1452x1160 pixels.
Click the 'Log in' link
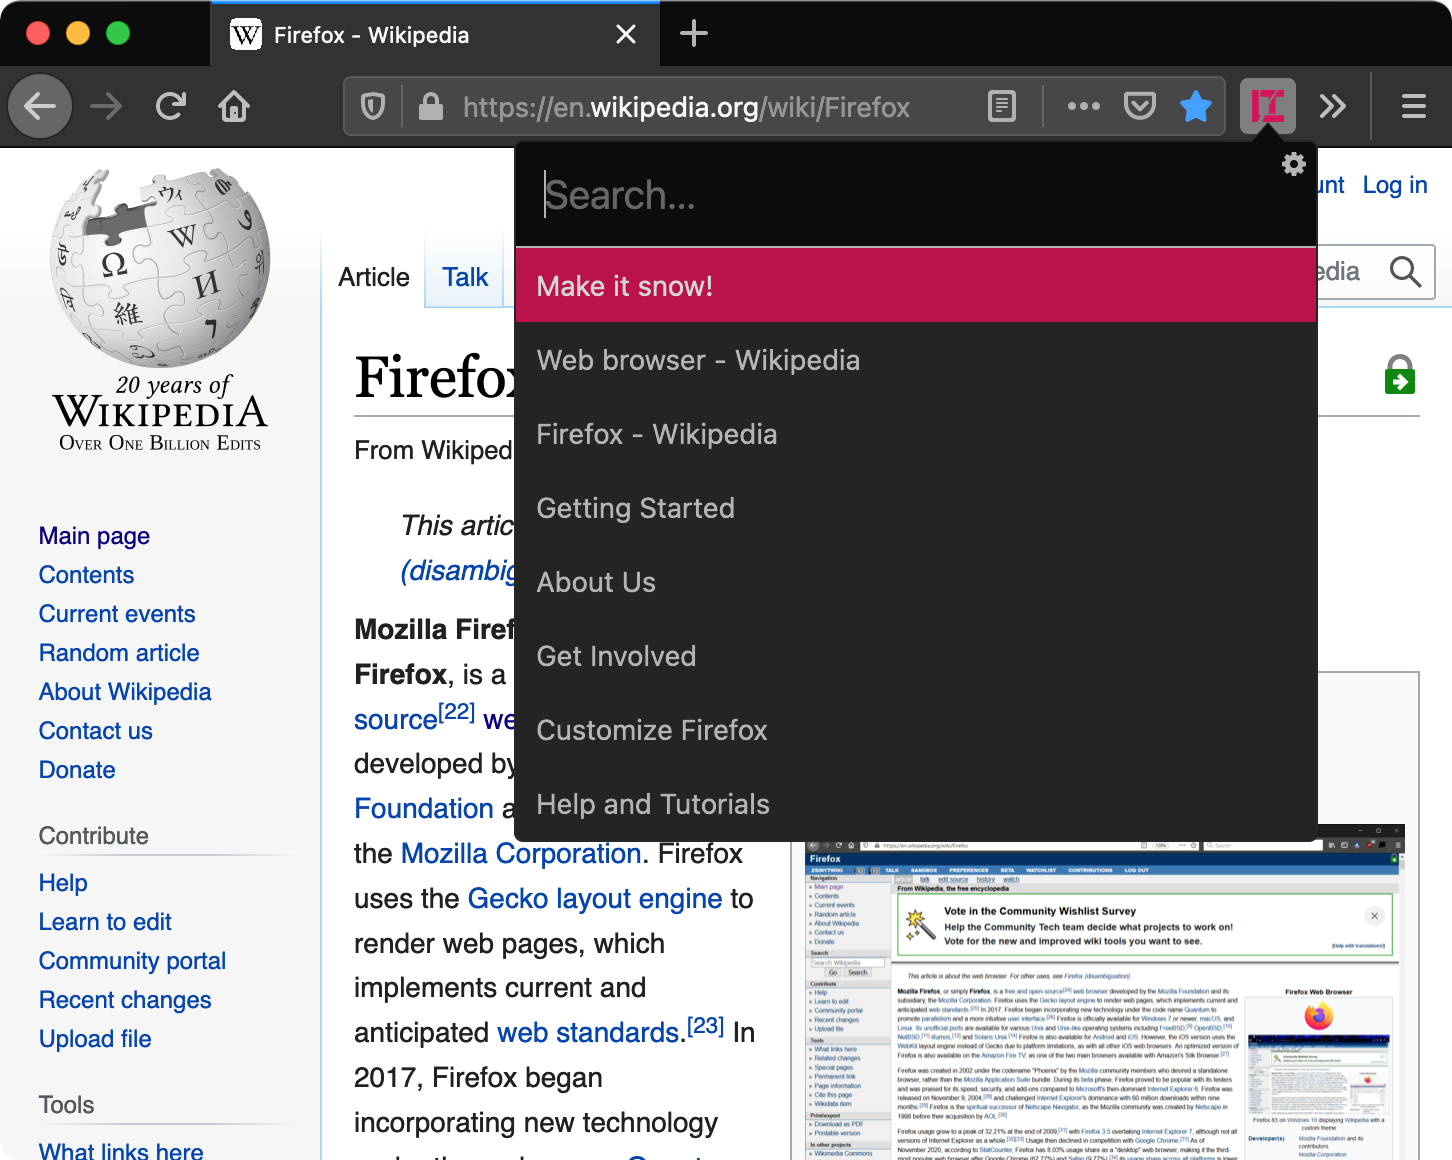click(x=1394, y=185)
